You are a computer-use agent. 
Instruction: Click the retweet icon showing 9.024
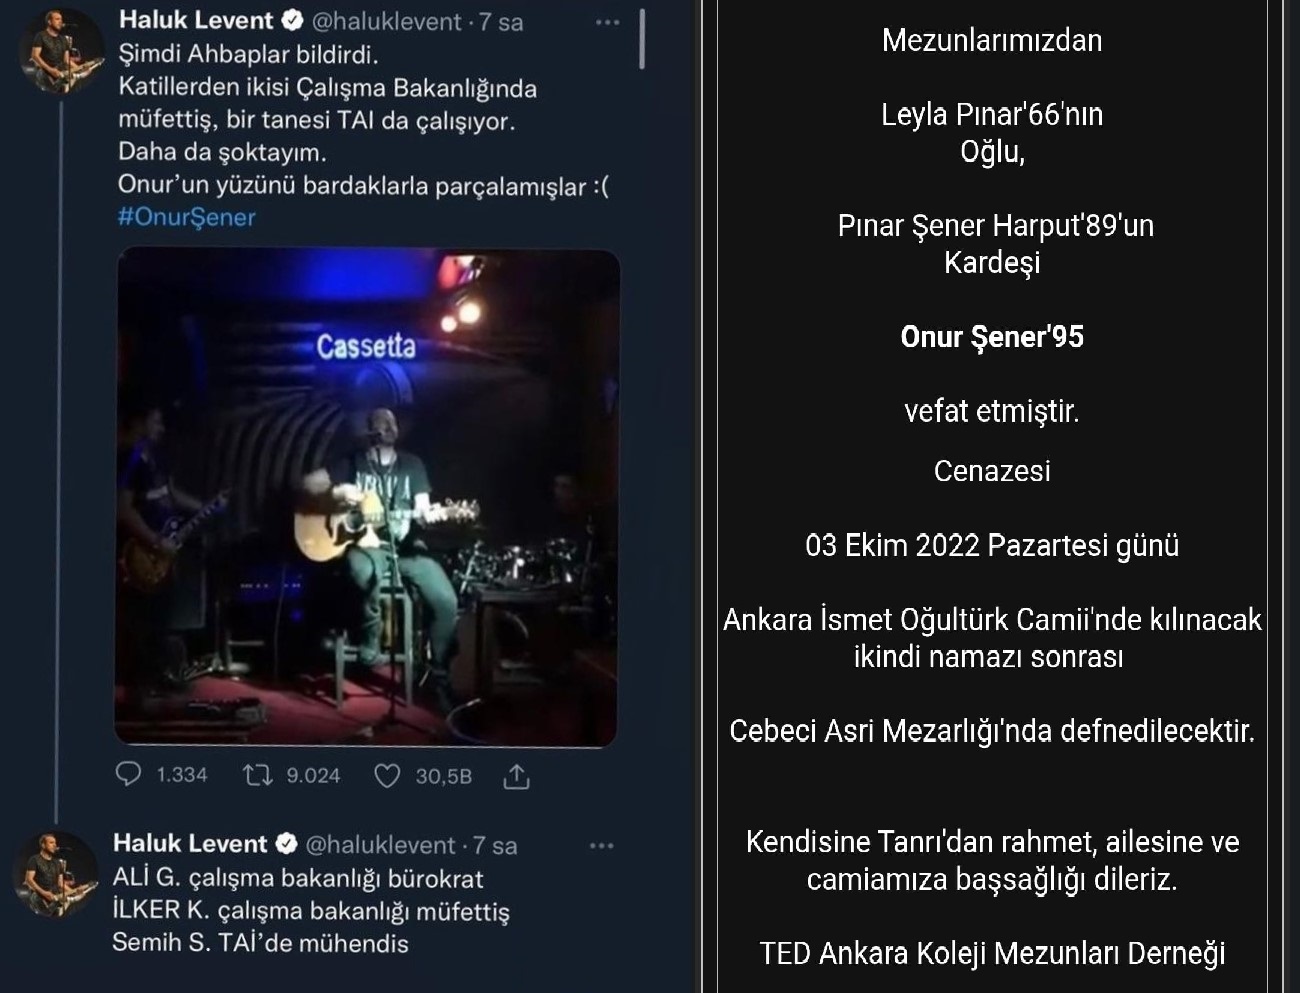258,775
